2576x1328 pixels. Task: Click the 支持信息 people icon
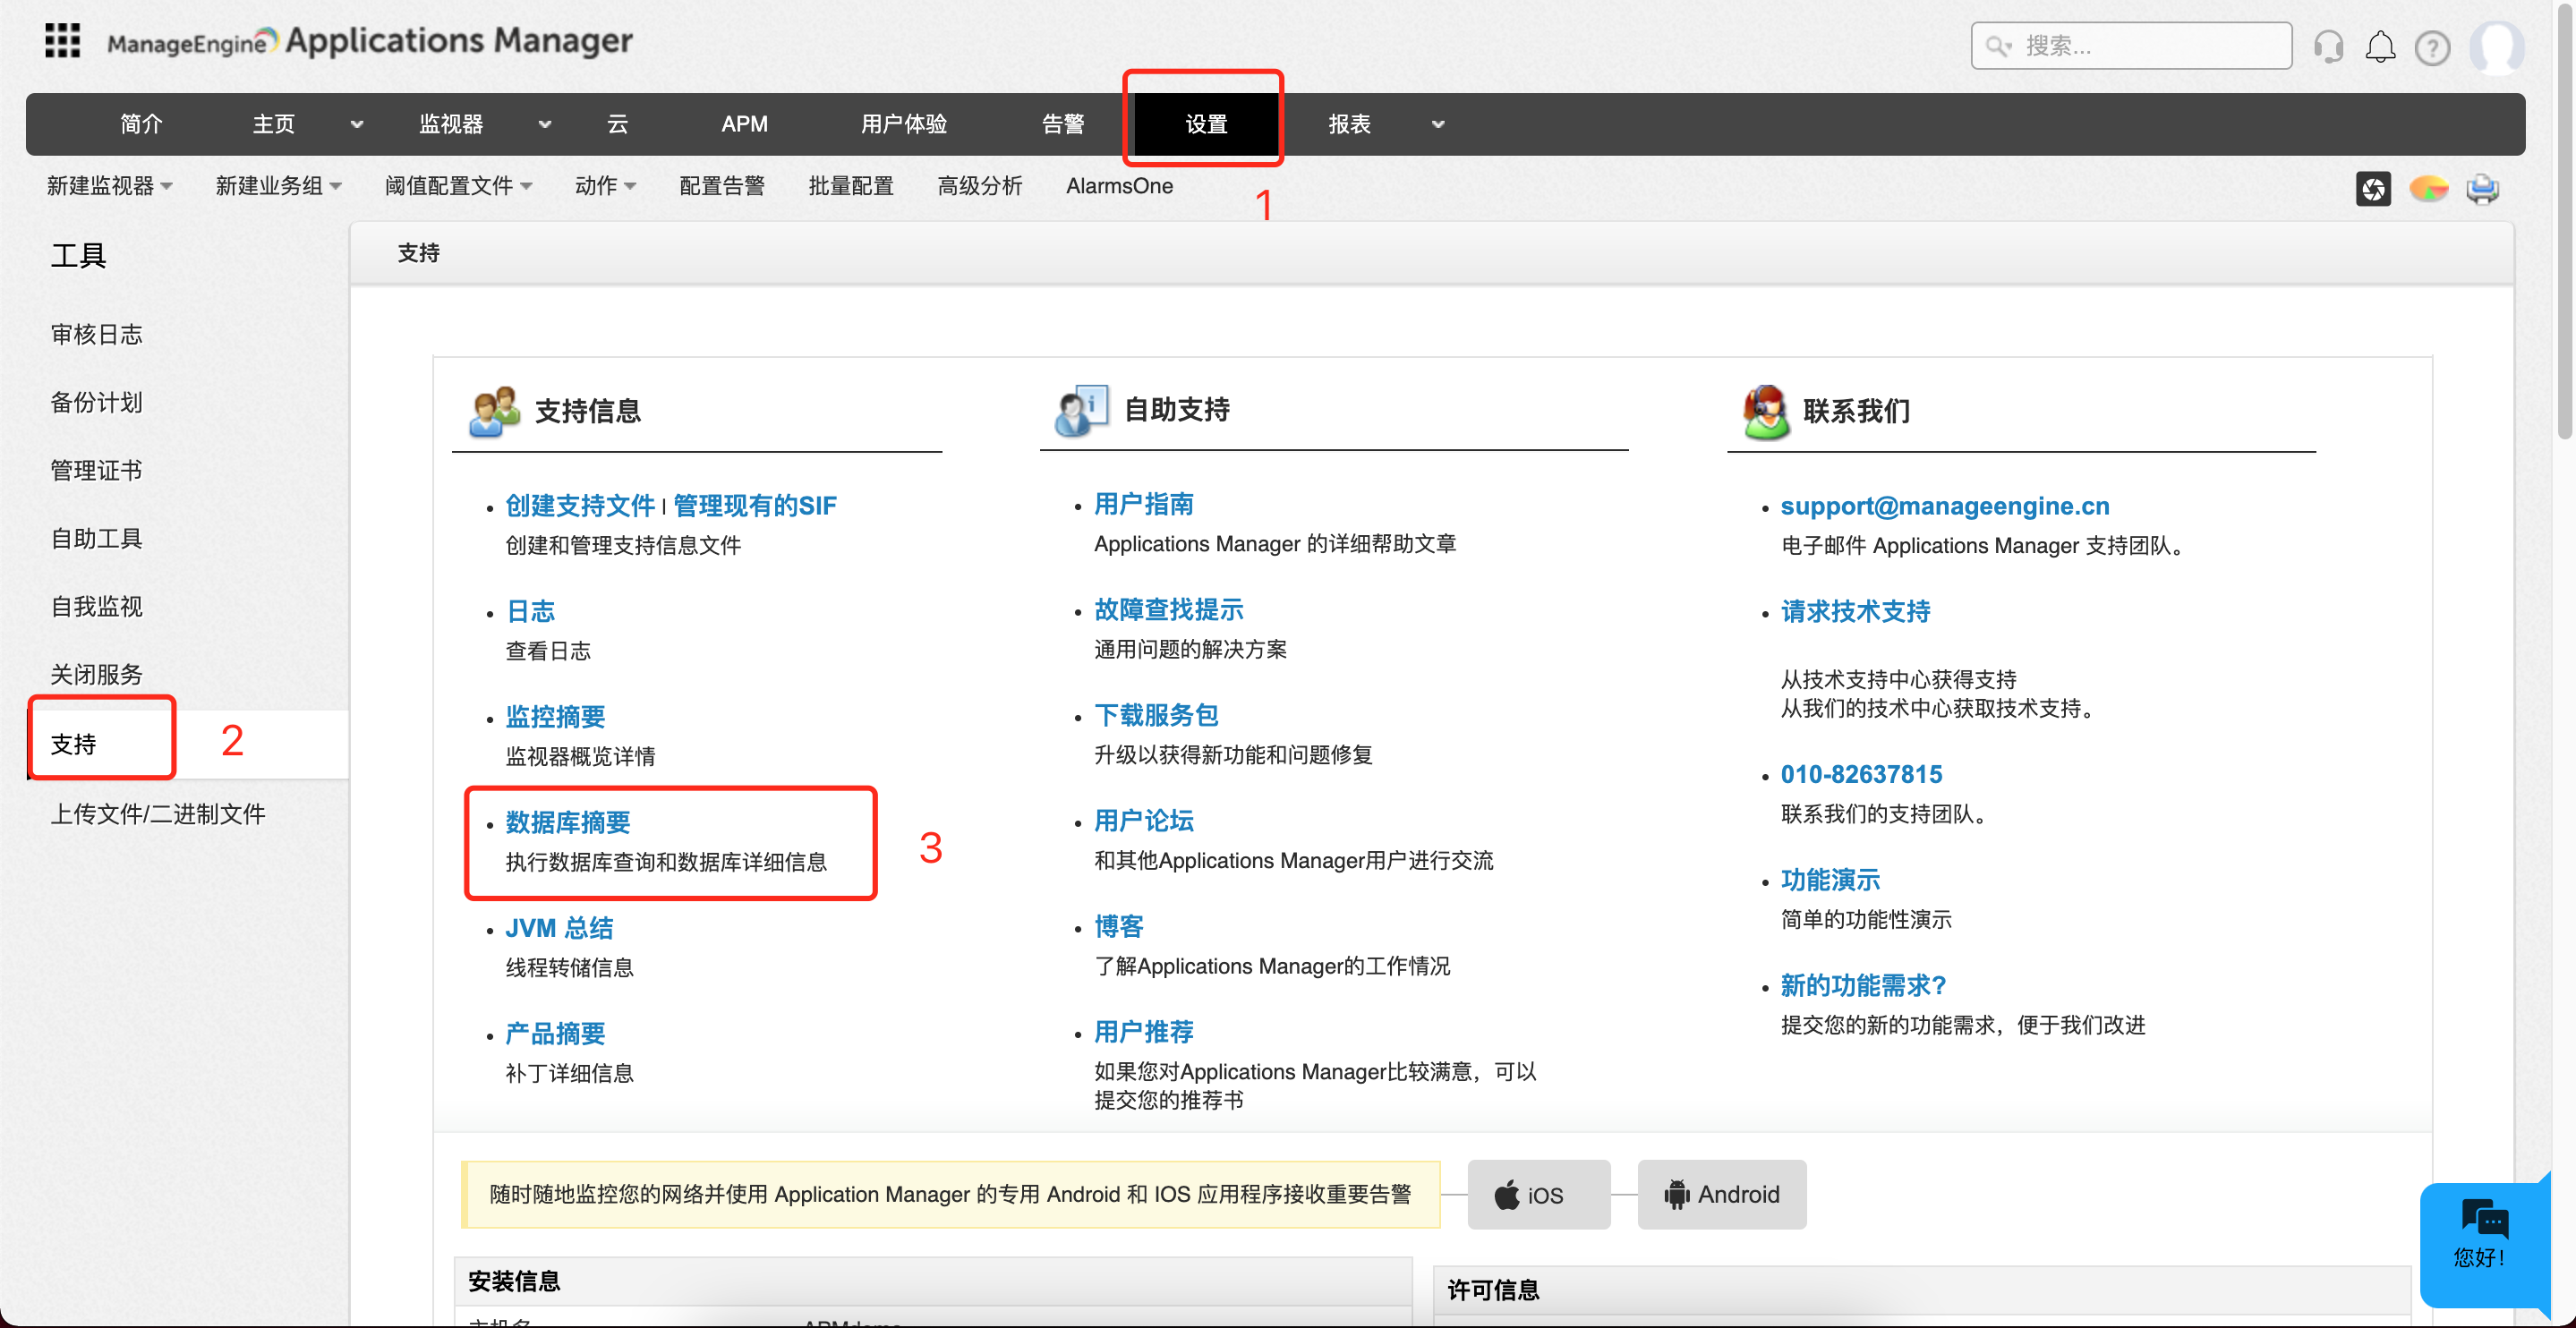point(494,411)
